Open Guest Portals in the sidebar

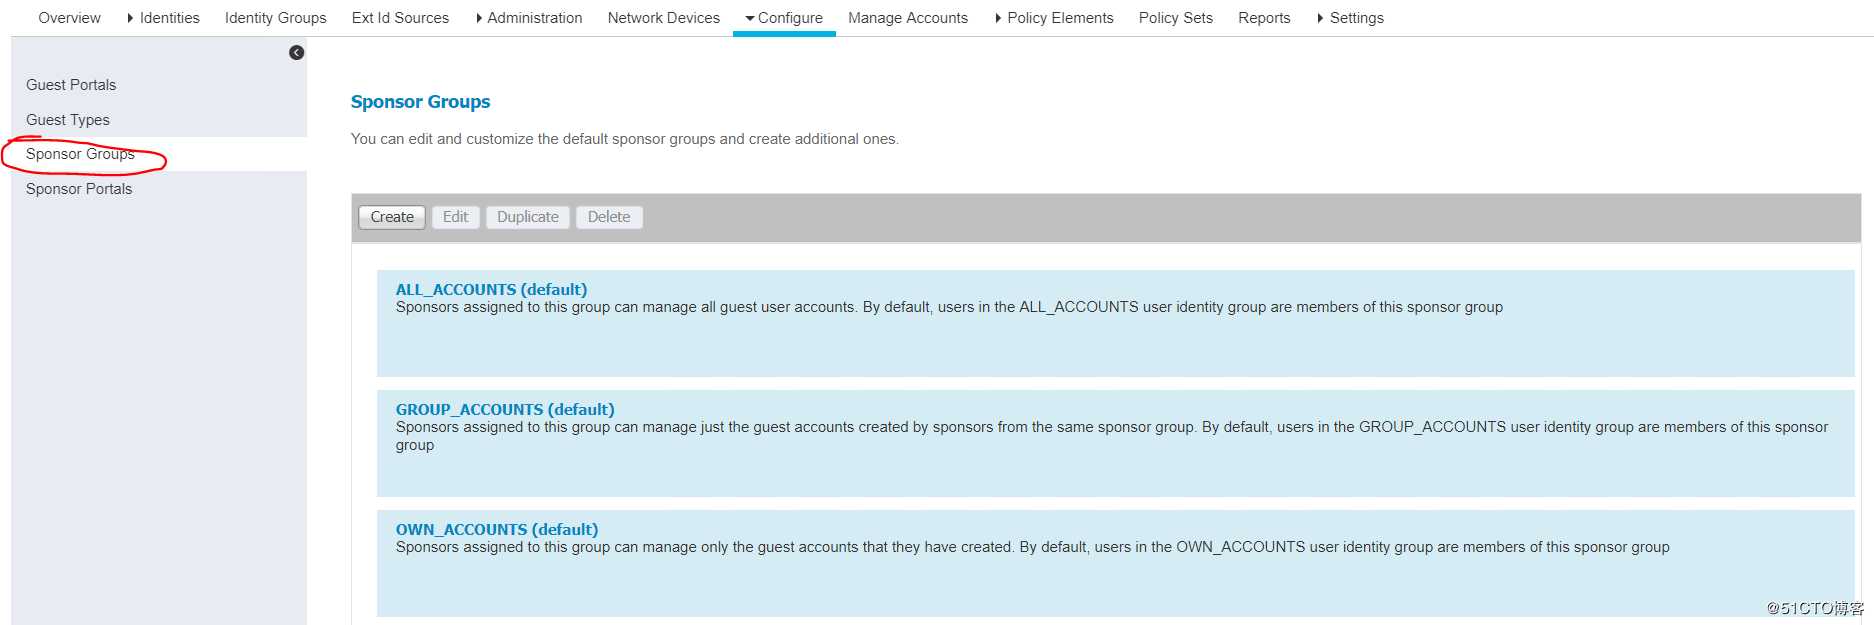(71, 85)
